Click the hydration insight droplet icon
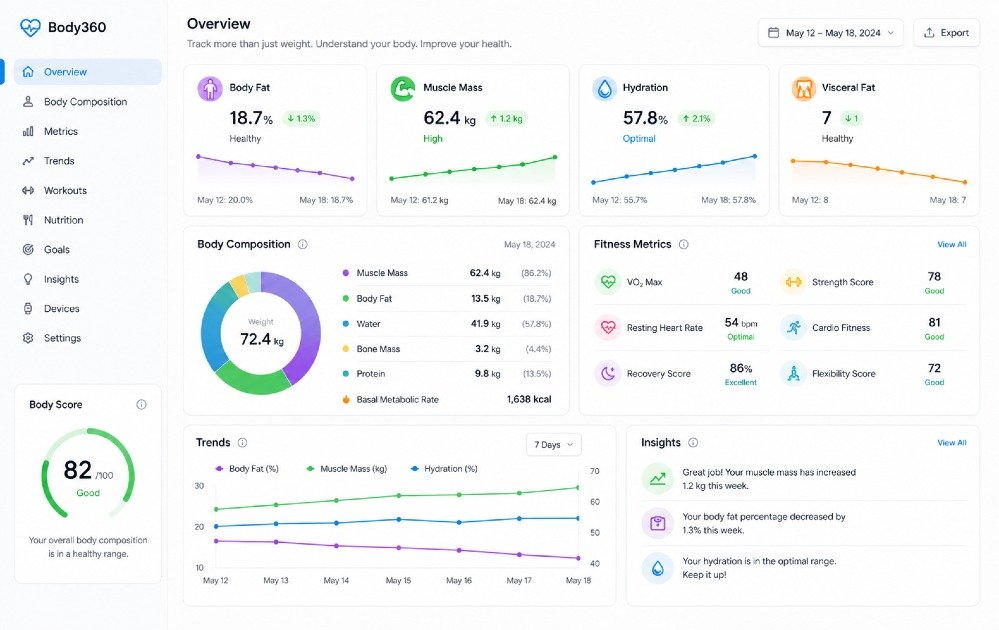 (658, 568)
